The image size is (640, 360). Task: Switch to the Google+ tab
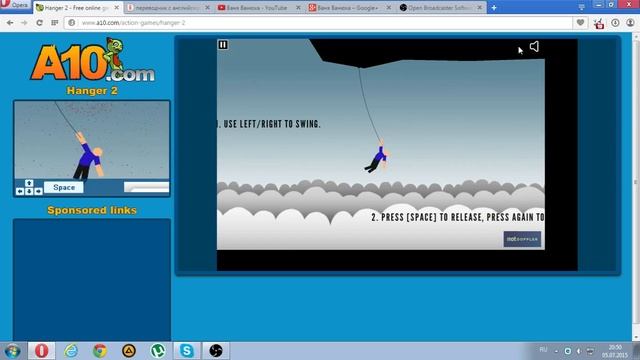(x=350, y=8)
